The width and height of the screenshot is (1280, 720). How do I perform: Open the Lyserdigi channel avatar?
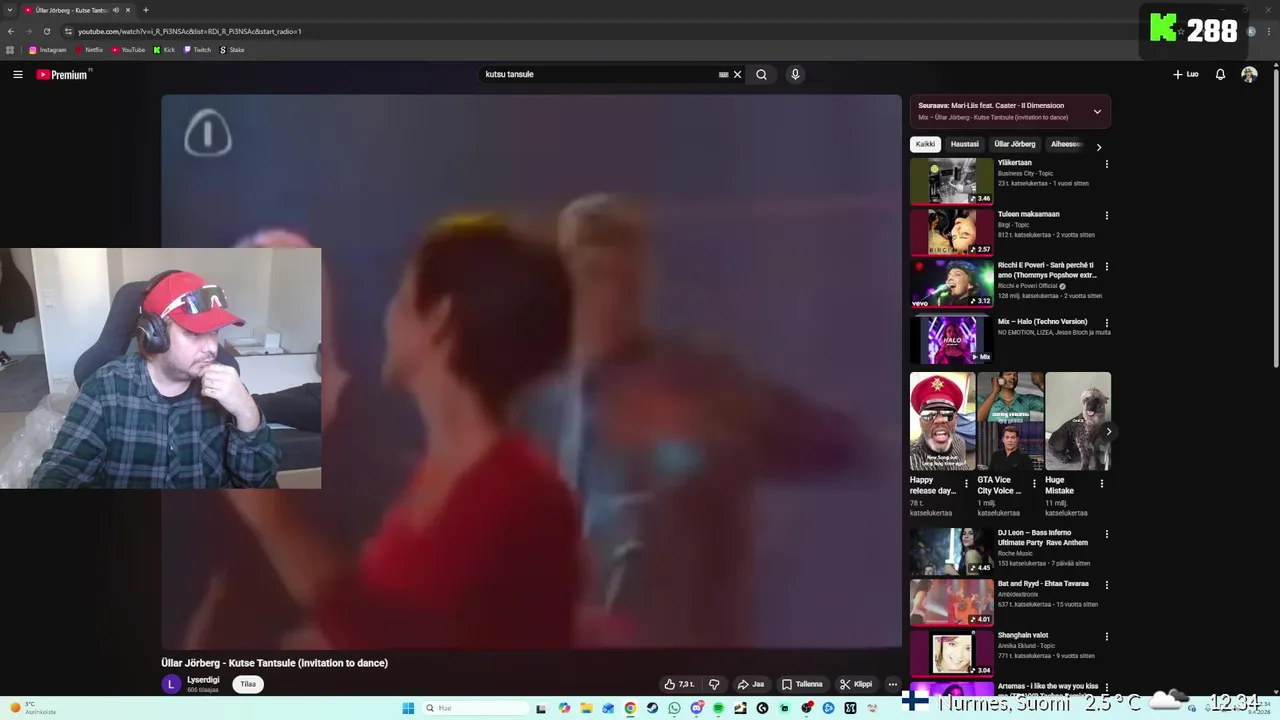tap(171, 684)
